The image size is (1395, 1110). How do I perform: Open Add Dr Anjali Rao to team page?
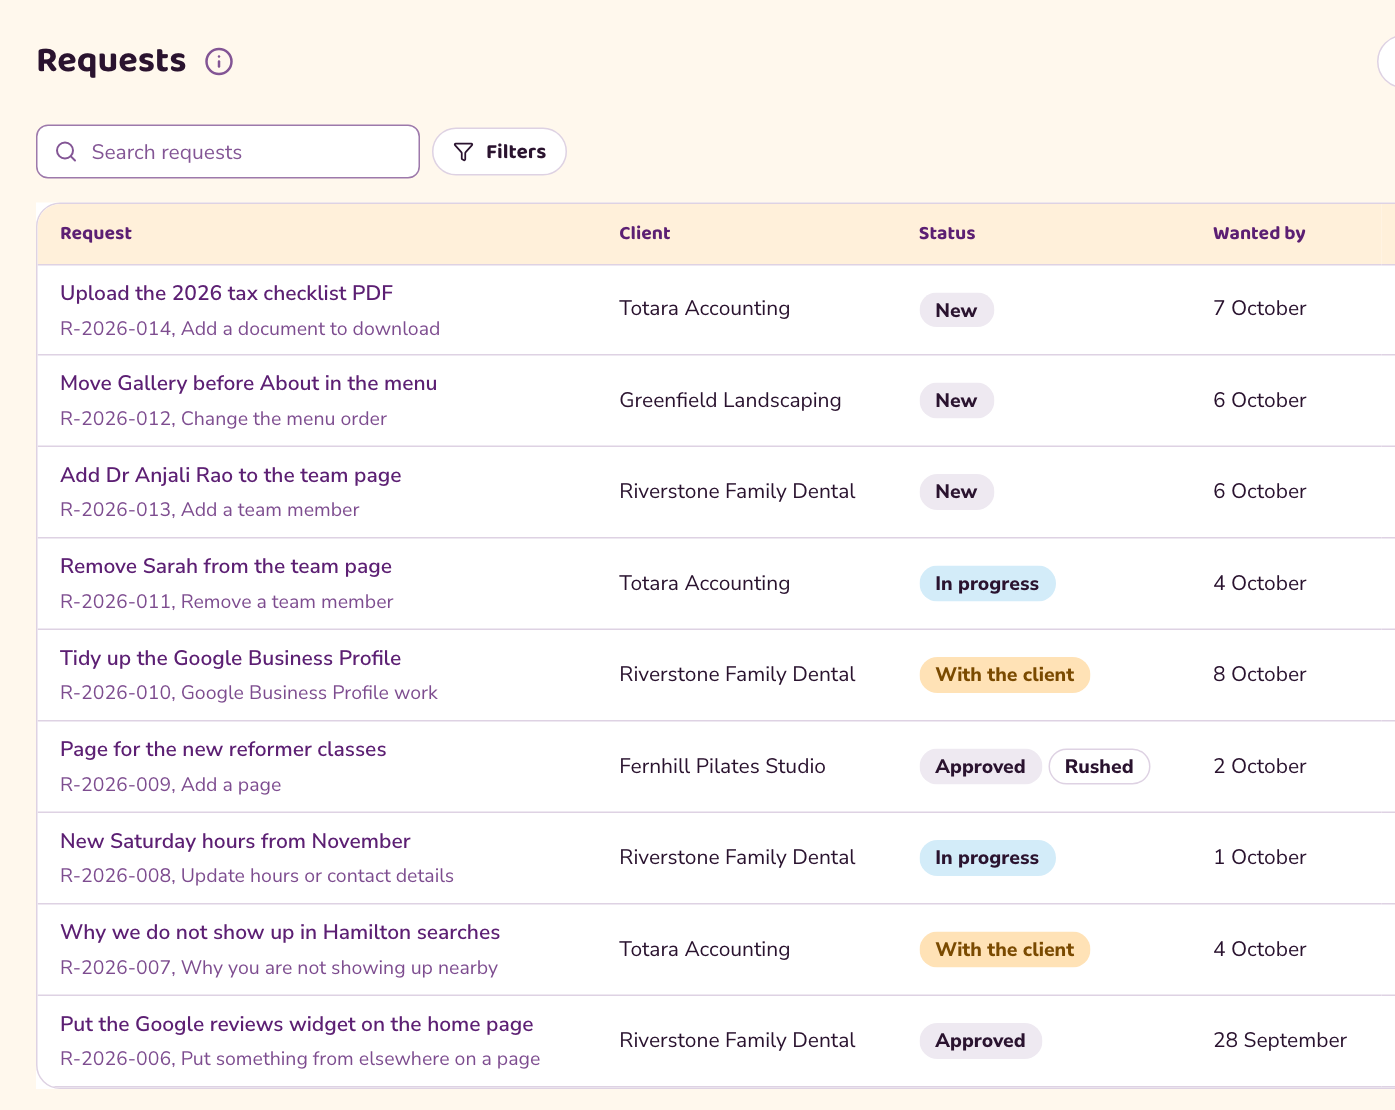(x=230, y=475)
